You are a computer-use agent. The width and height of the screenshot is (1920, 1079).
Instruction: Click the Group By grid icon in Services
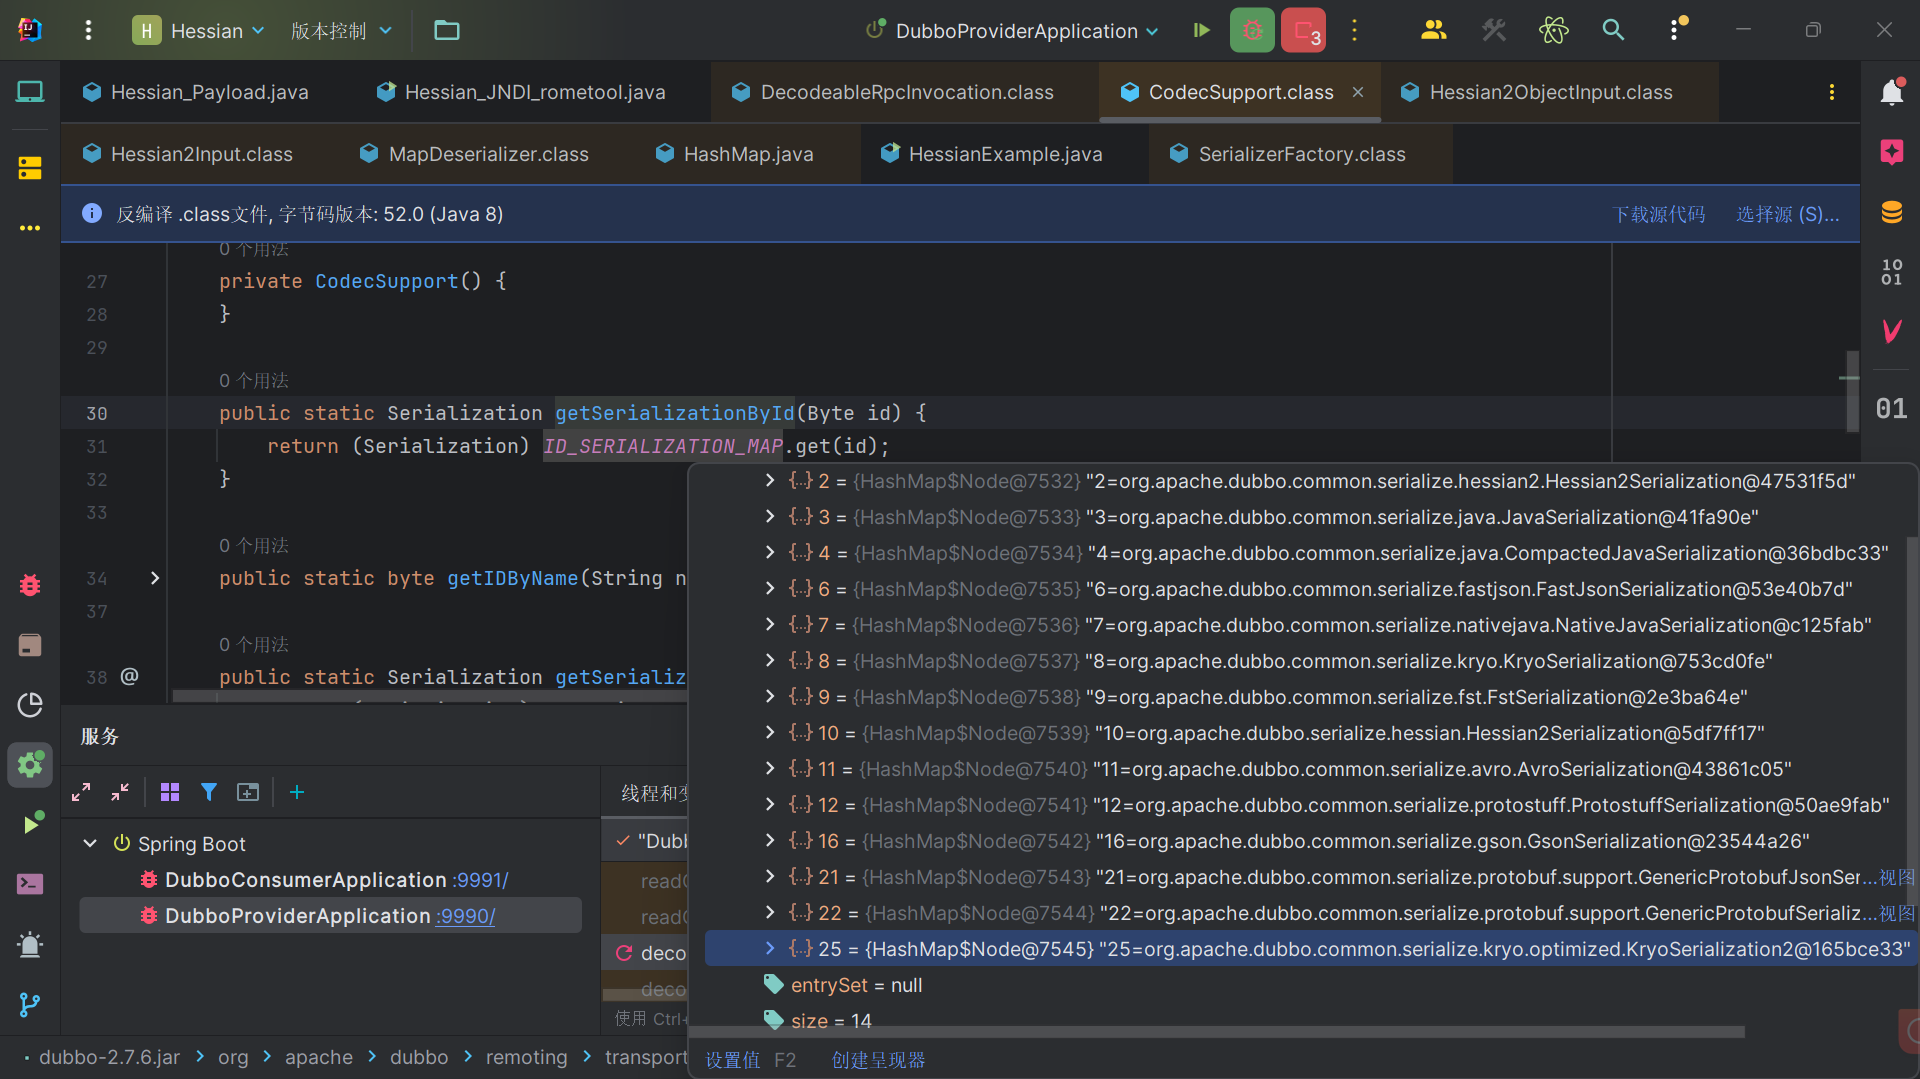[170, 792]
